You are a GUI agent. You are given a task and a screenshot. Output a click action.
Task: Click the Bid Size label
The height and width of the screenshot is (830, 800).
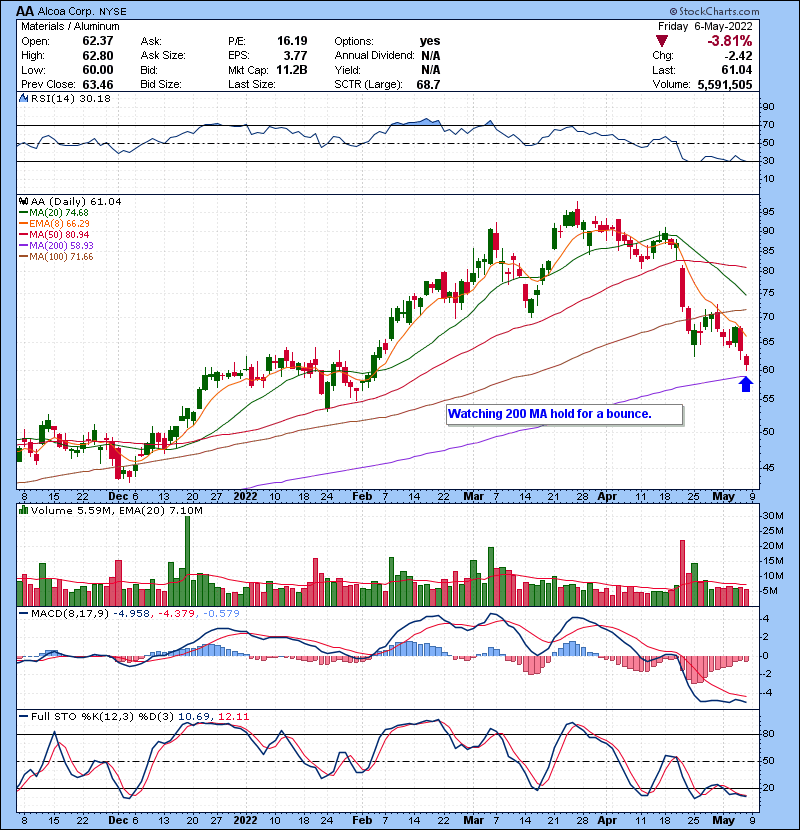(161, 84)
